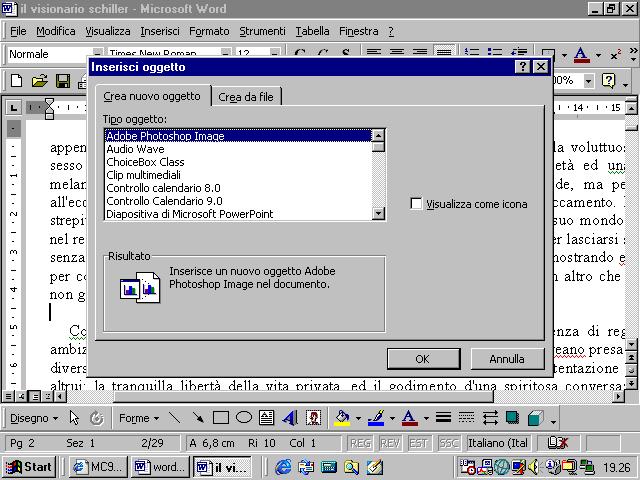640x480 pixels.
Task: Select the Line drawing tool
Action: tap(175, 418)
